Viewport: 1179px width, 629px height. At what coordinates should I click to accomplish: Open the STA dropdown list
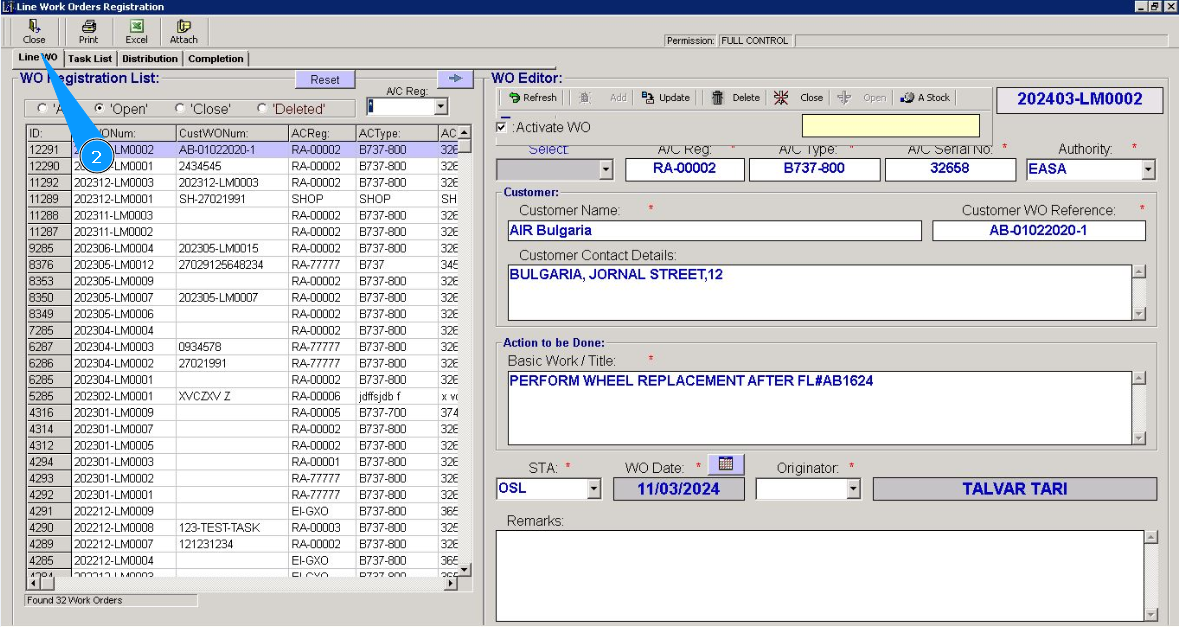[594, 489]
